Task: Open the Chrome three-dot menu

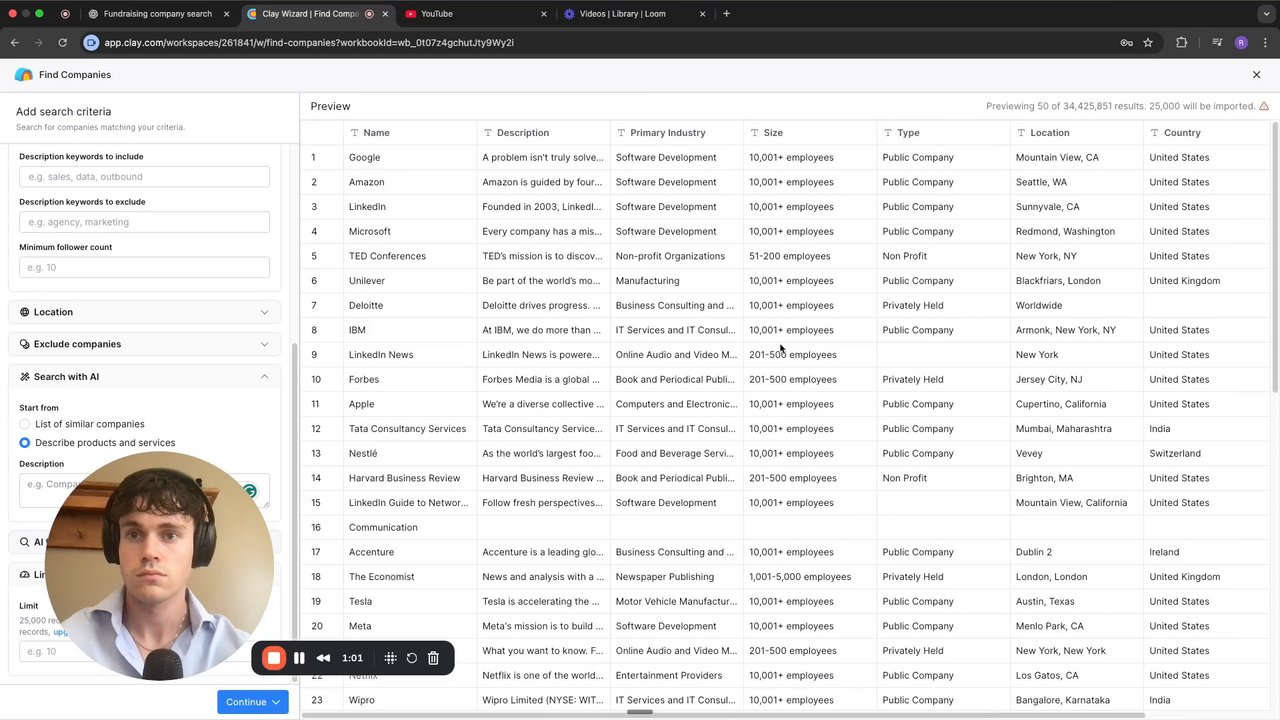Action: (x=1265, y=43)
